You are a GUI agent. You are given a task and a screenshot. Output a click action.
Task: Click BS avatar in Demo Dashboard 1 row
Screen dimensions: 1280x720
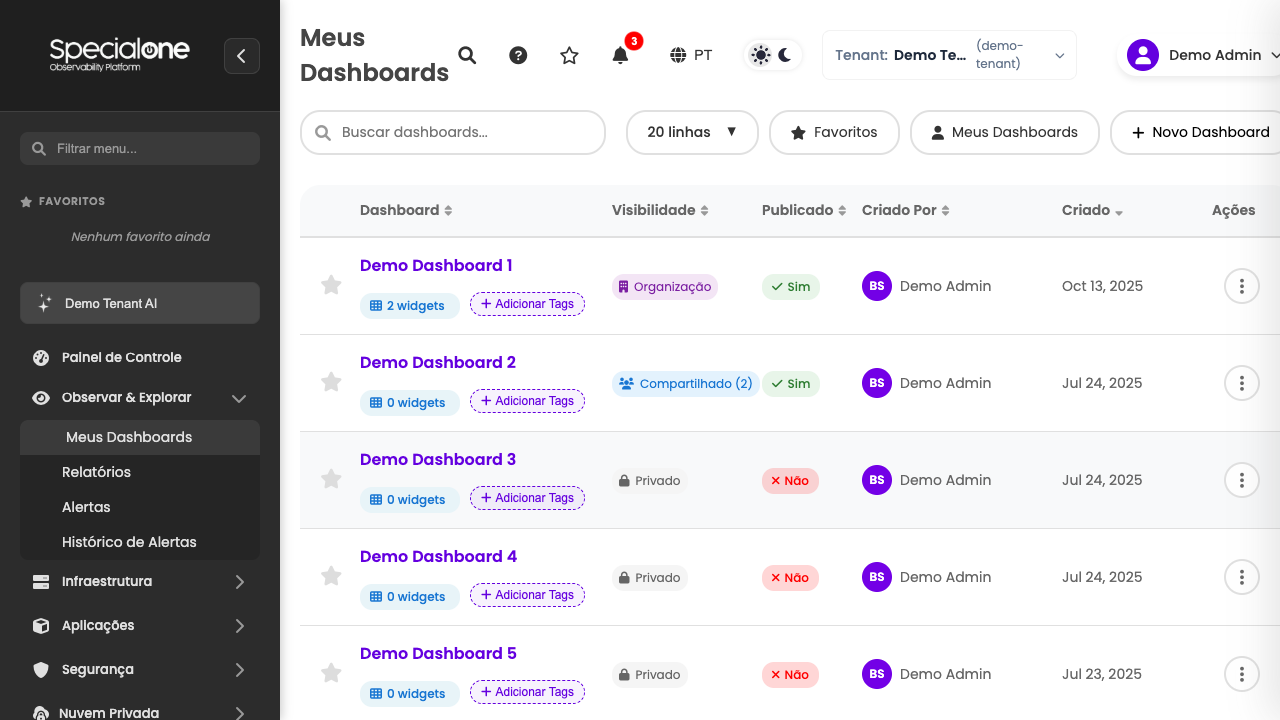[877, 286]
